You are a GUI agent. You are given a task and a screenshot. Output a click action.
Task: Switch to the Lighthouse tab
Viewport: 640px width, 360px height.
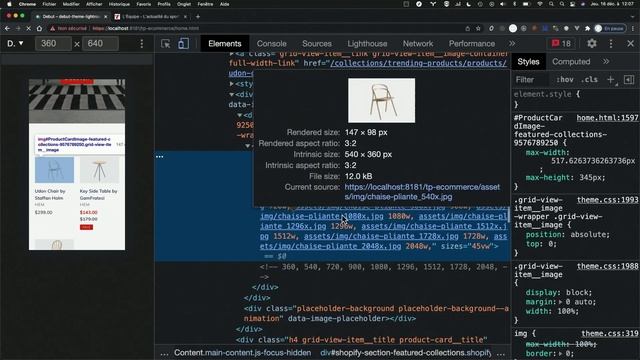(x=367, y=44)
